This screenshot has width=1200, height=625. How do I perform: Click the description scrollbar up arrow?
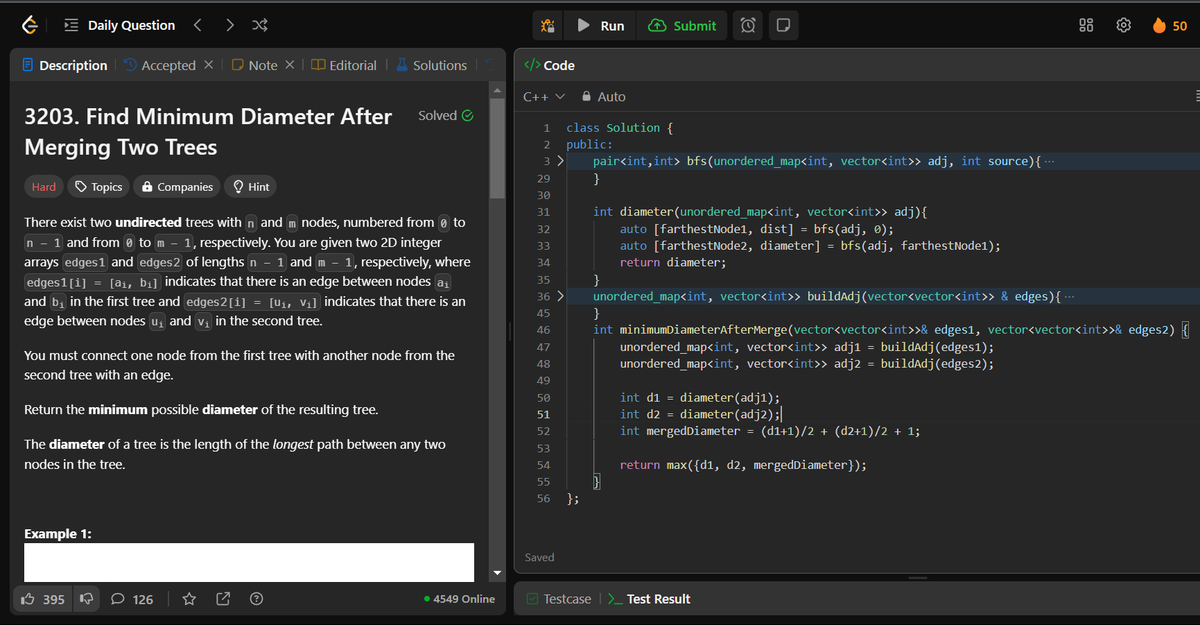tap(497, 91)
